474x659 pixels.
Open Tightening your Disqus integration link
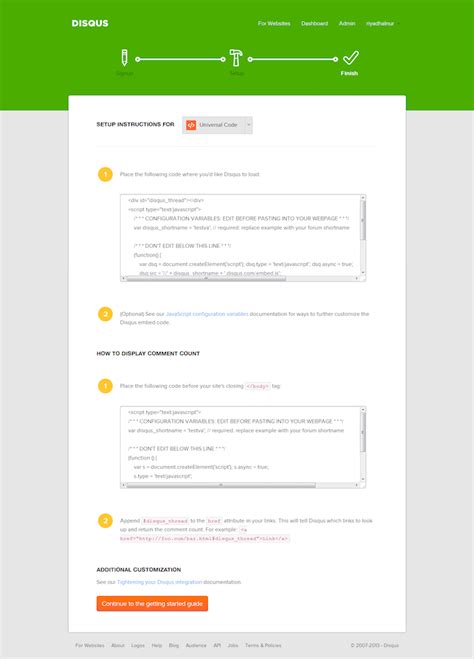(159, 582)
